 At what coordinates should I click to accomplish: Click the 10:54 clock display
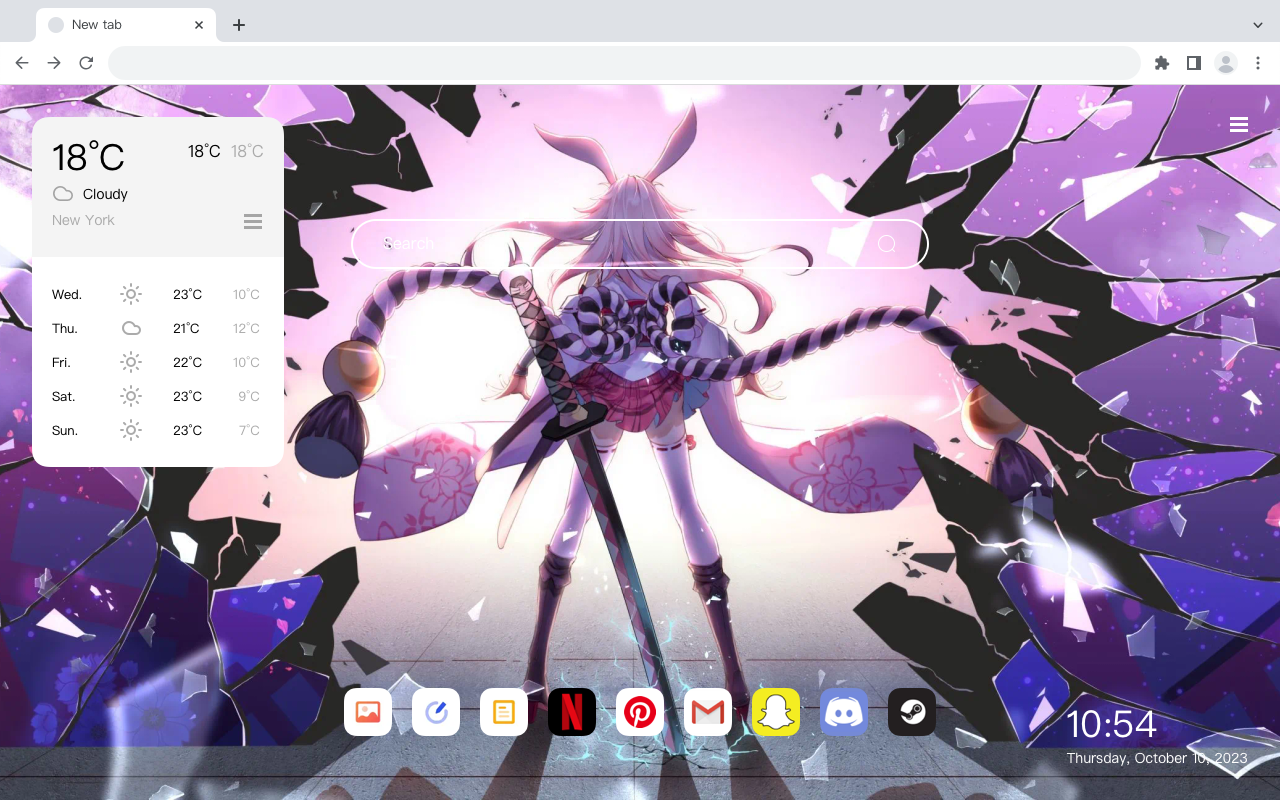click(x=1111, y=725)
